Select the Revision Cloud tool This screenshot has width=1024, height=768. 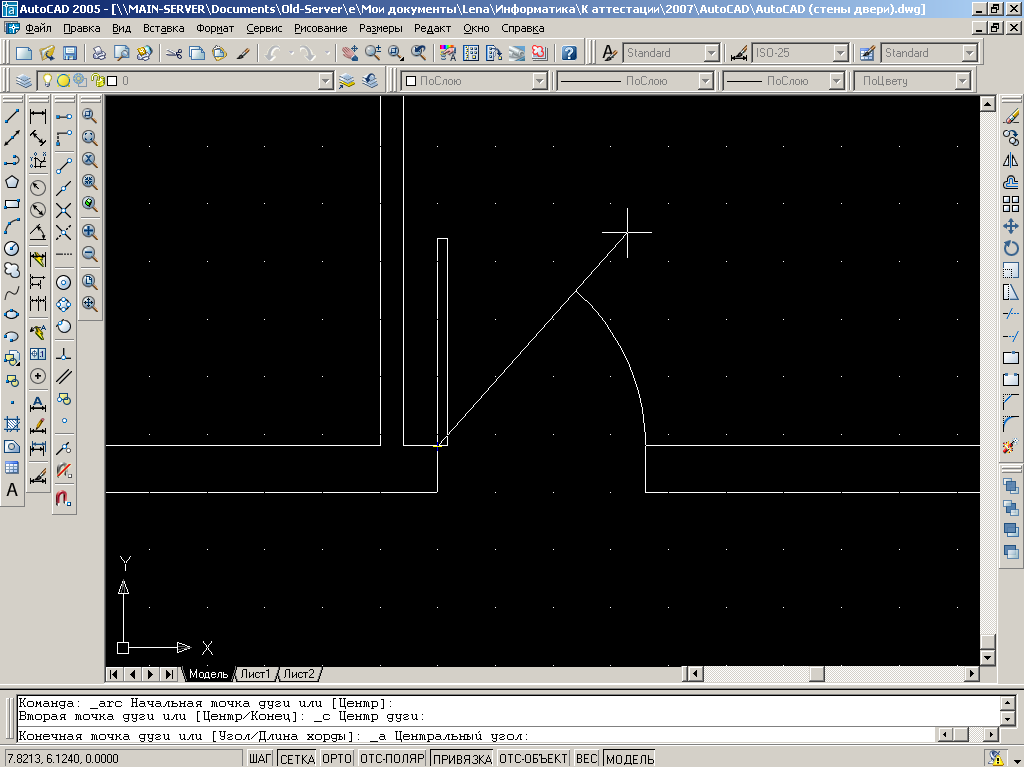(x=12, y=270)
